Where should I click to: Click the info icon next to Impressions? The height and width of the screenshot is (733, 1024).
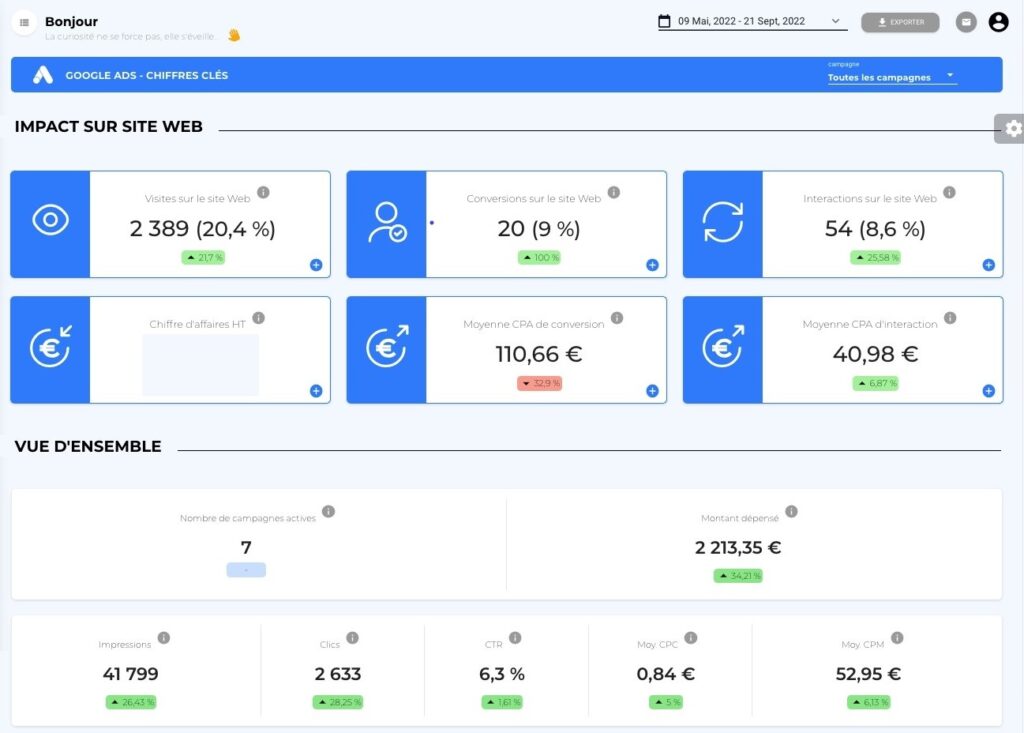pos(165,636)
